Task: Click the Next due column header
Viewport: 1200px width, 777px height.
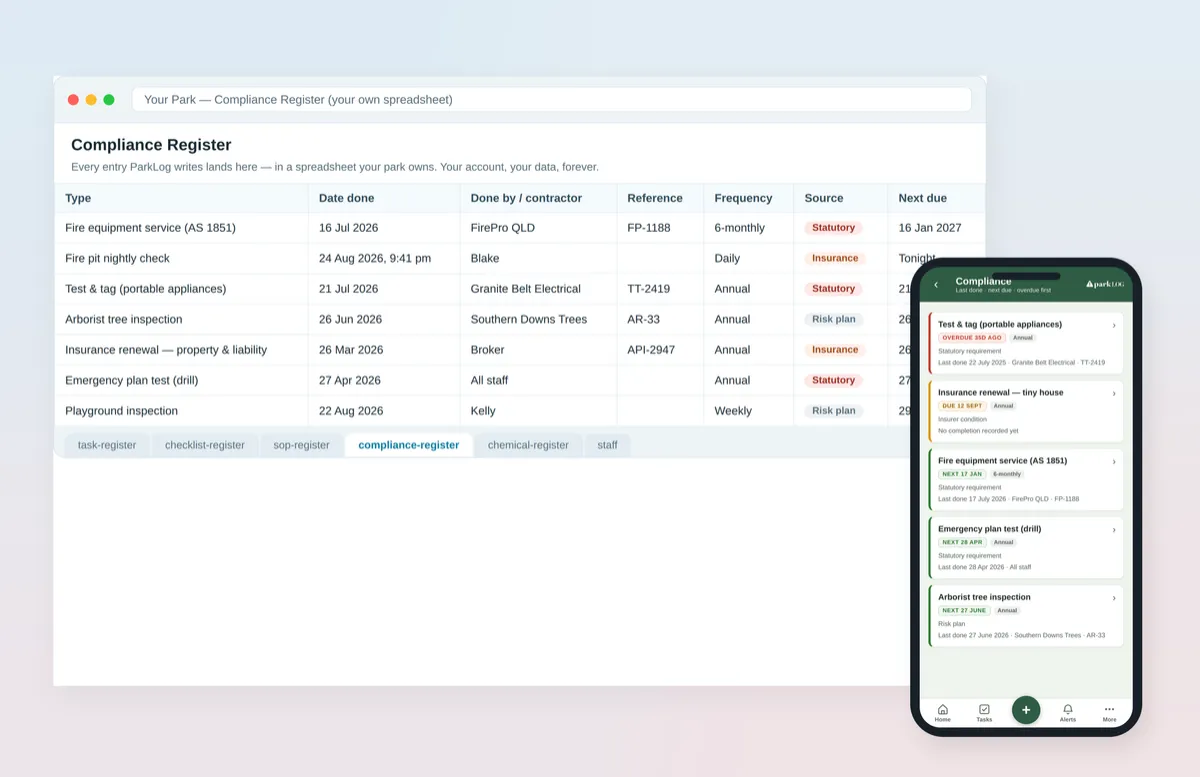Action: (x=936, y=198)
